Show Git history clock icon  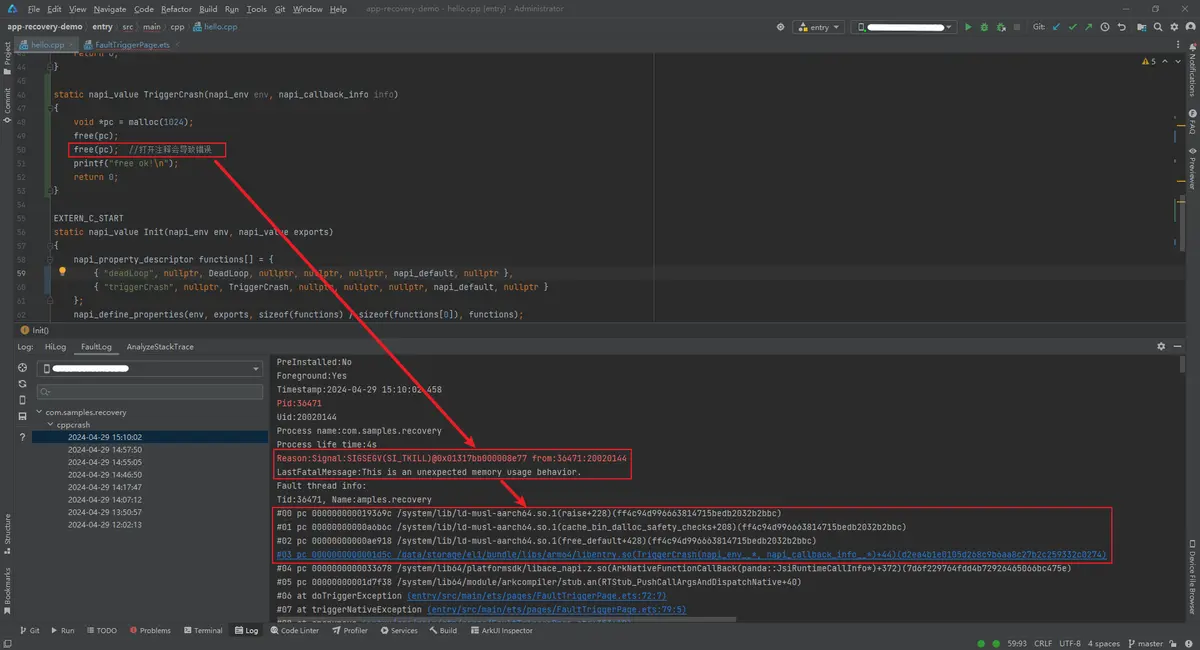(1105, 27)
